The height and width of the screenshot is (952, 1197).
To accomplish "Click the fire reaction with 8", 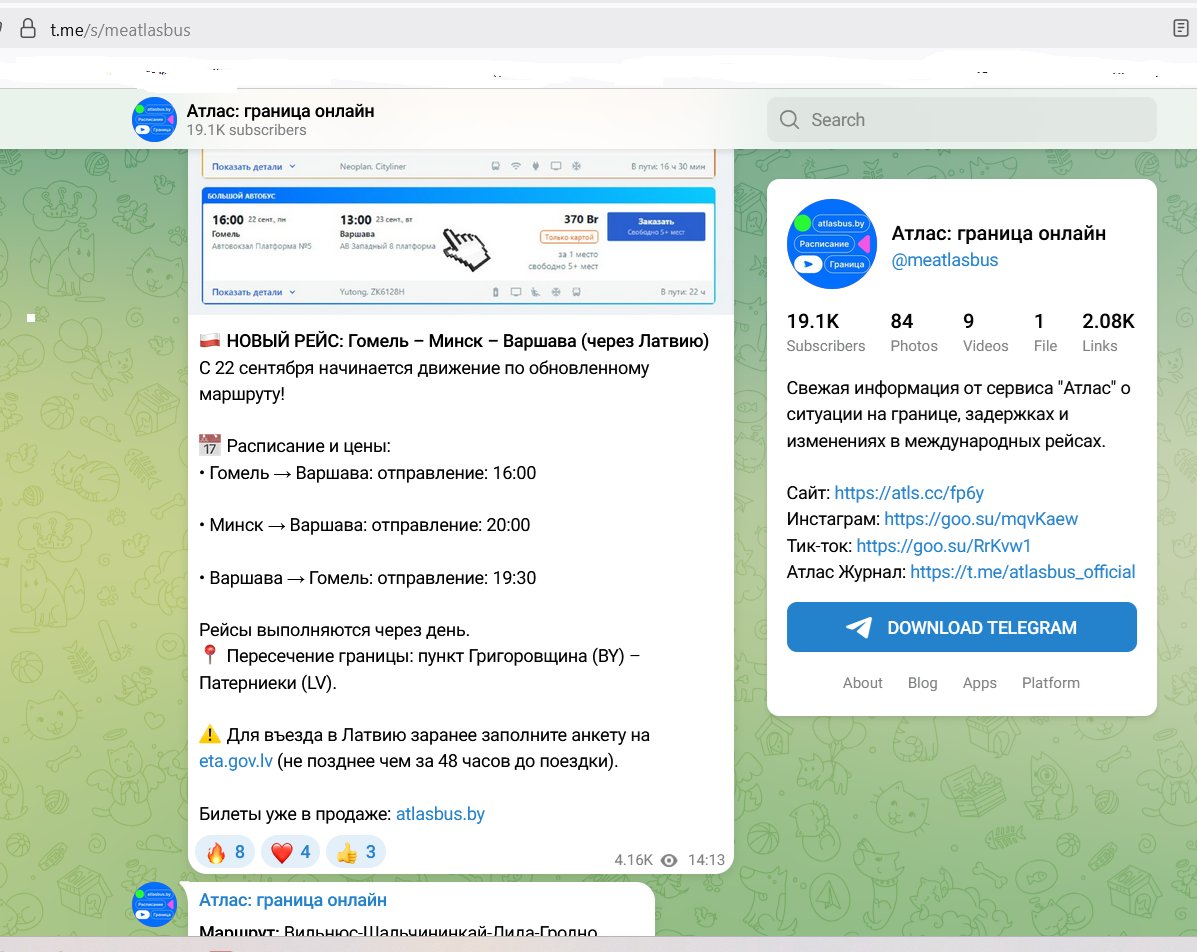I will click(x=225, y=852).
